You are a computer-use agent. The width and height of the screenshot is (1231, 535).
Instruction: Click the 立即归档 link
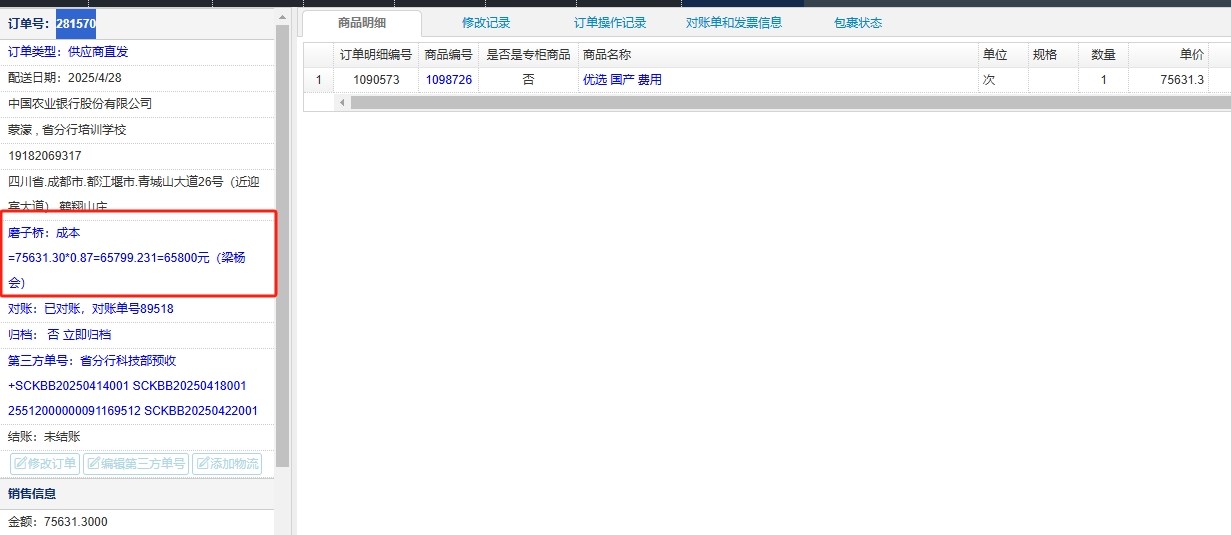87,335
